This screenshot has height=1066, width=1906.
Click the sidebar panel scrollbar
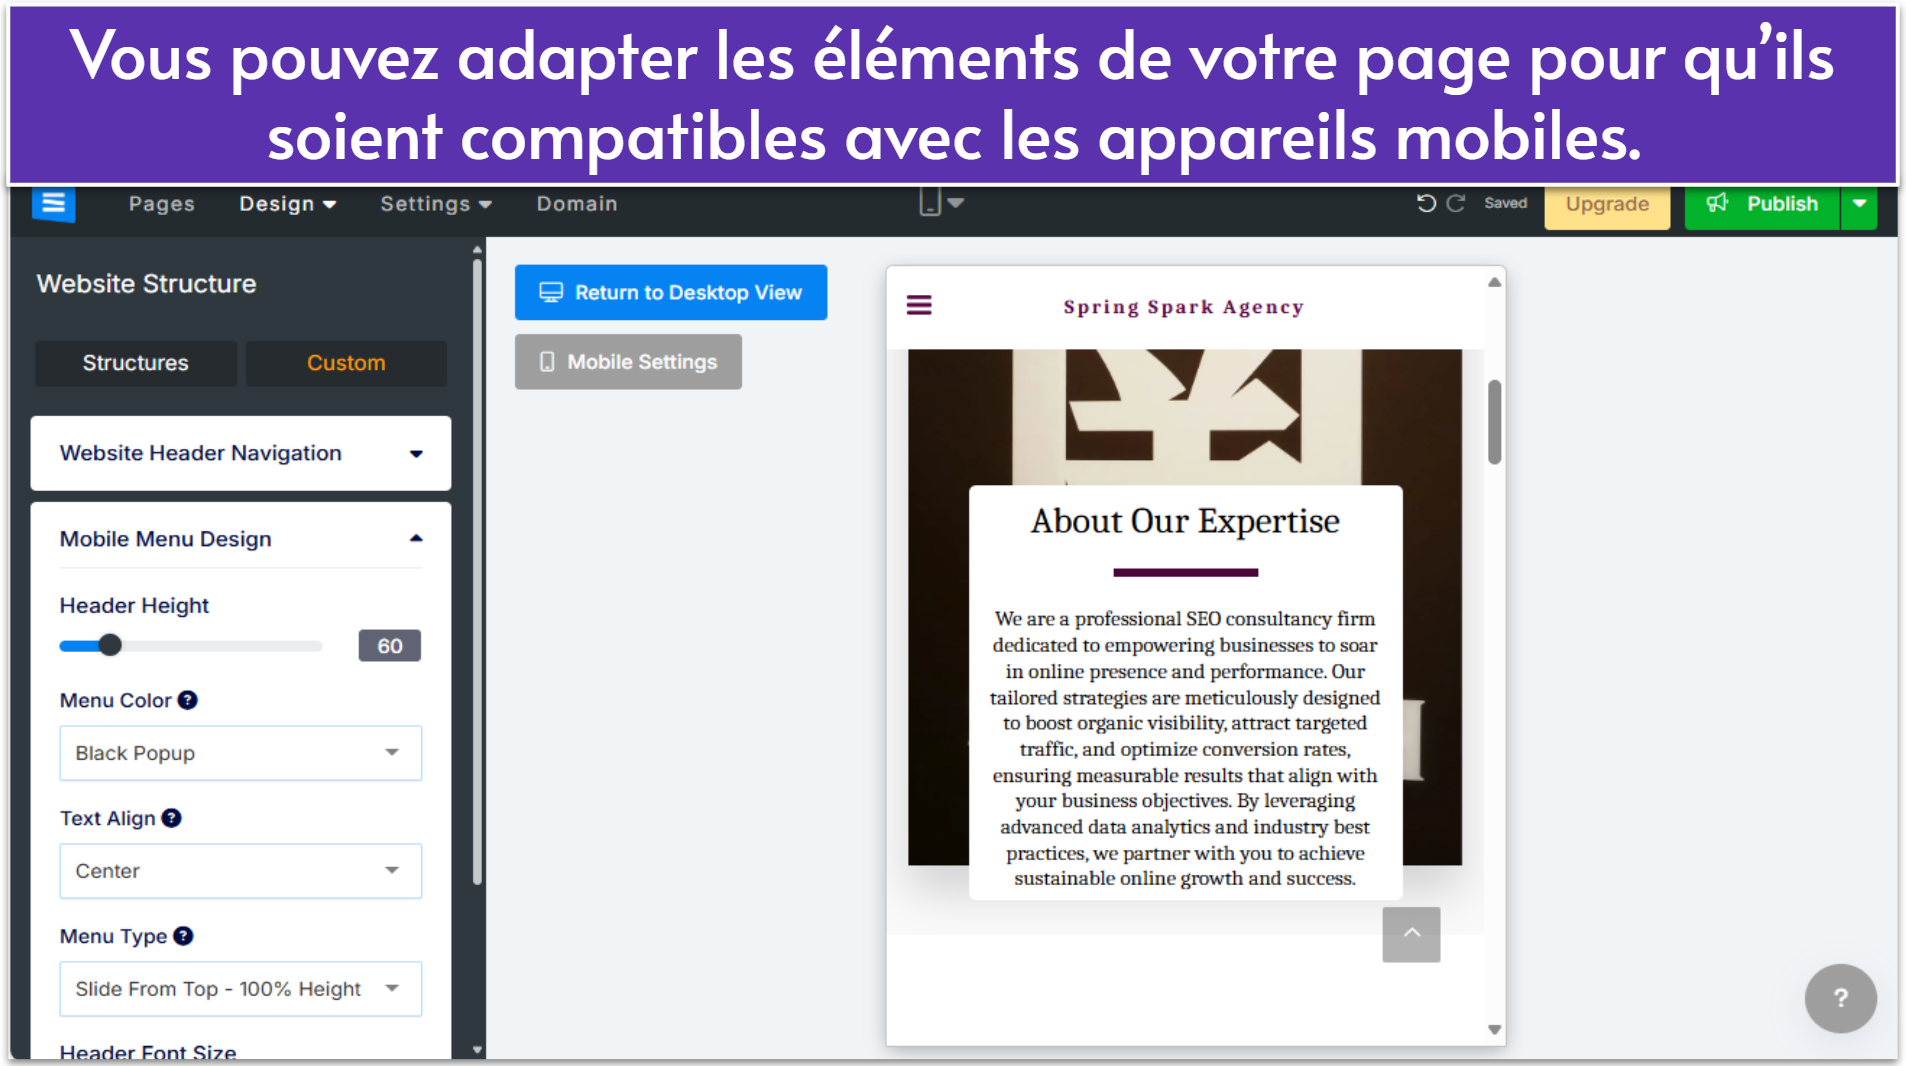tap(477, 572)
